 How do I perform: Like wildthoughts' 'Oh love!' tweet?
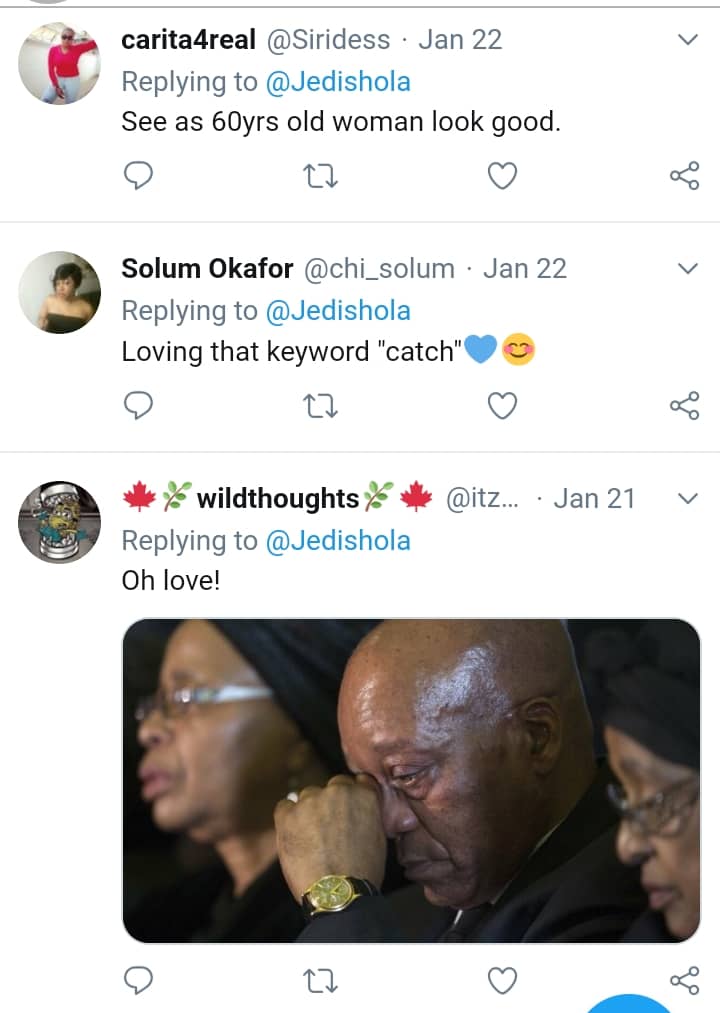pos(502,981)
